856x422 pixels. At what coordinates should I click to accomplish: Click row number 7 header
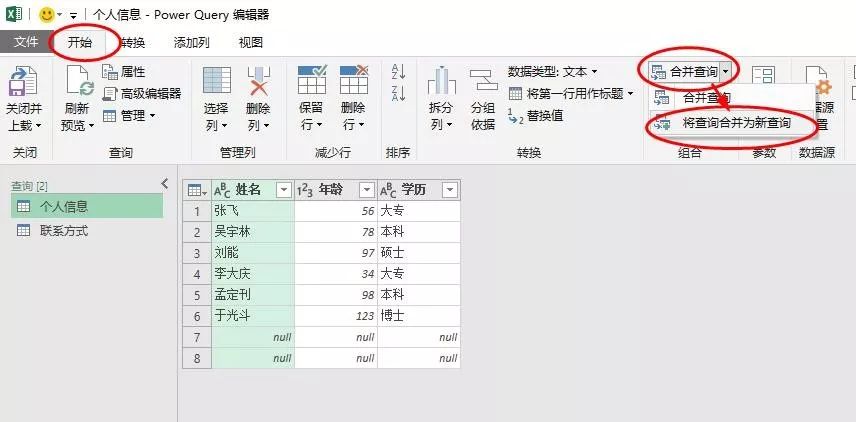tap(197, 337)
